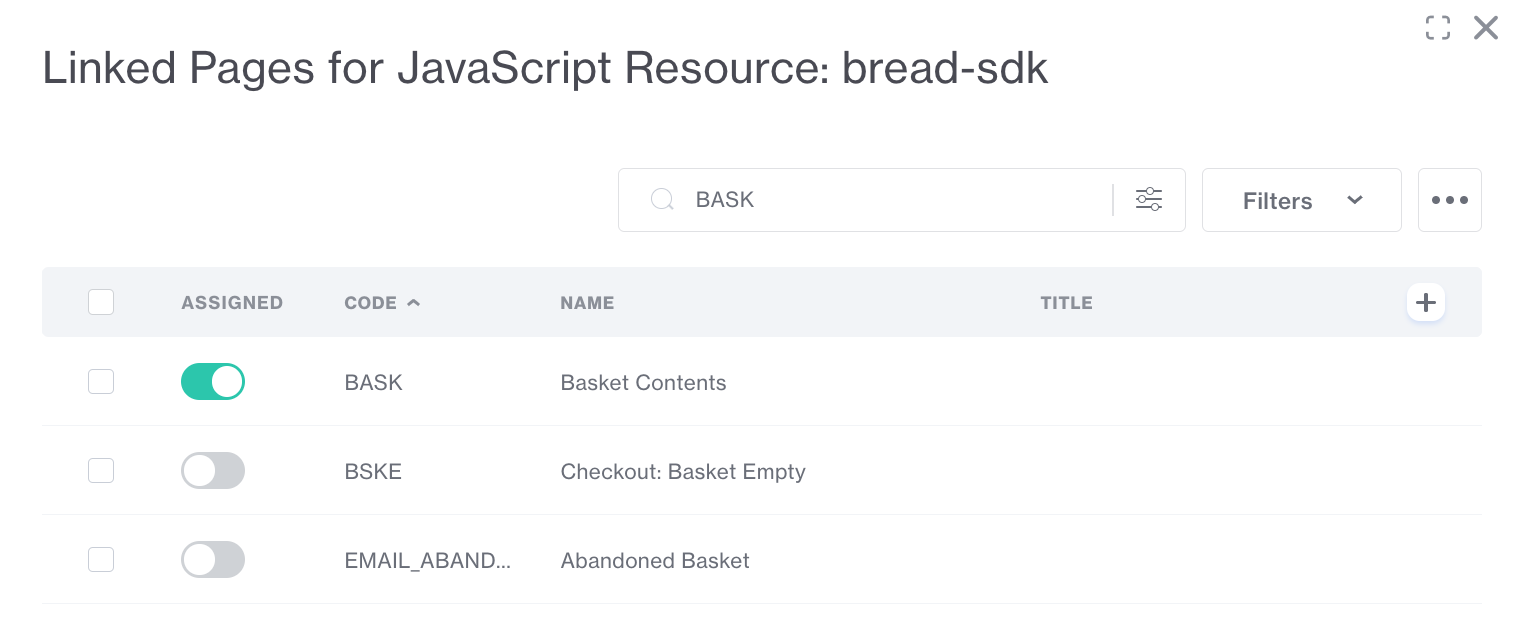Enable assigned toggle for Abandoned Basket
1514x618 pixels.
213,560
